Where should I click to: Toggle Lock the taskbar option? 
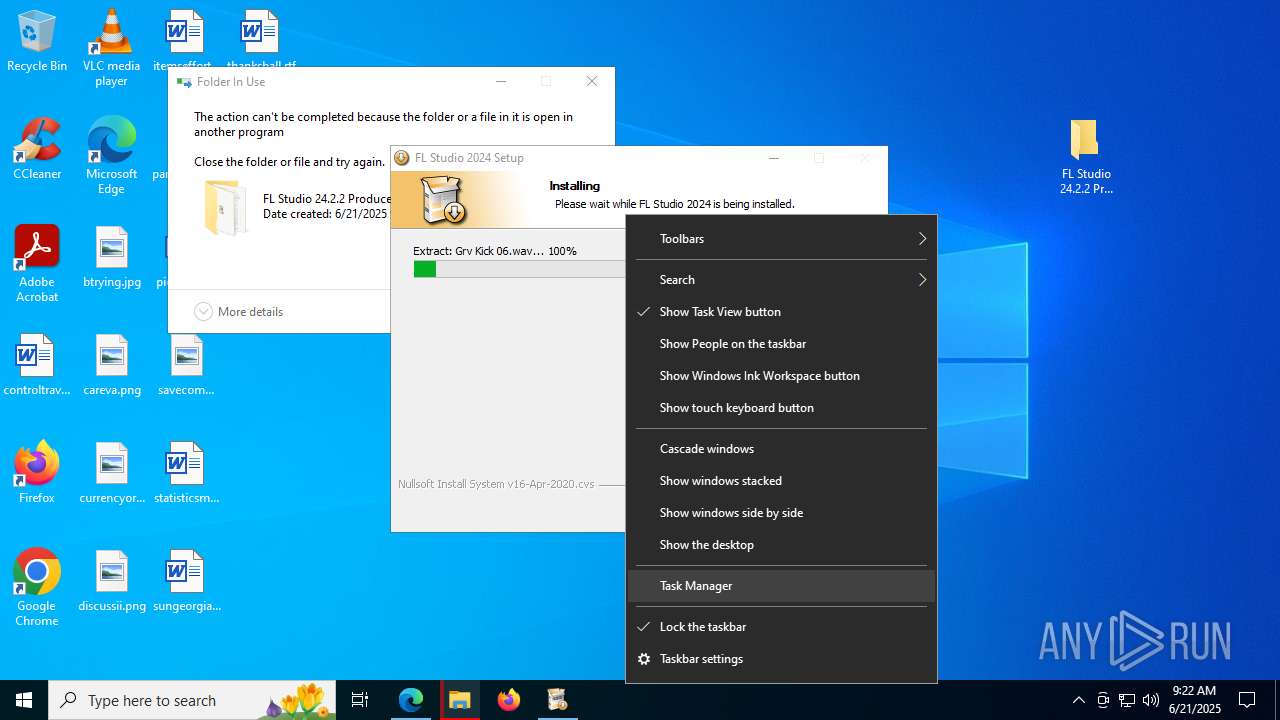tap(781, 627)
